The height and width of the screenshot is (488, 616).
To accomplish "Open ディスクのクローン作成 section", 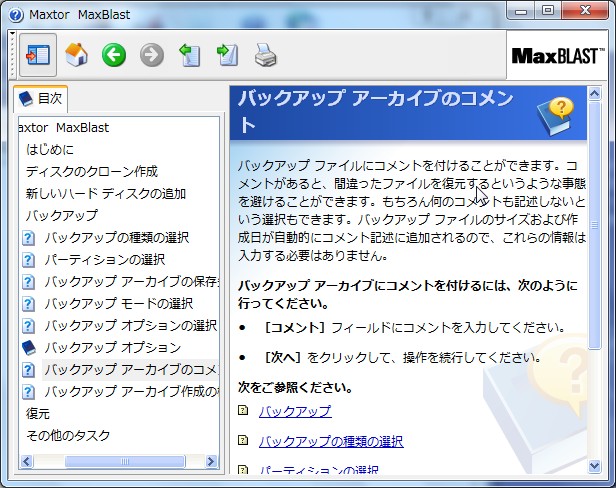I will click(92, 171).
